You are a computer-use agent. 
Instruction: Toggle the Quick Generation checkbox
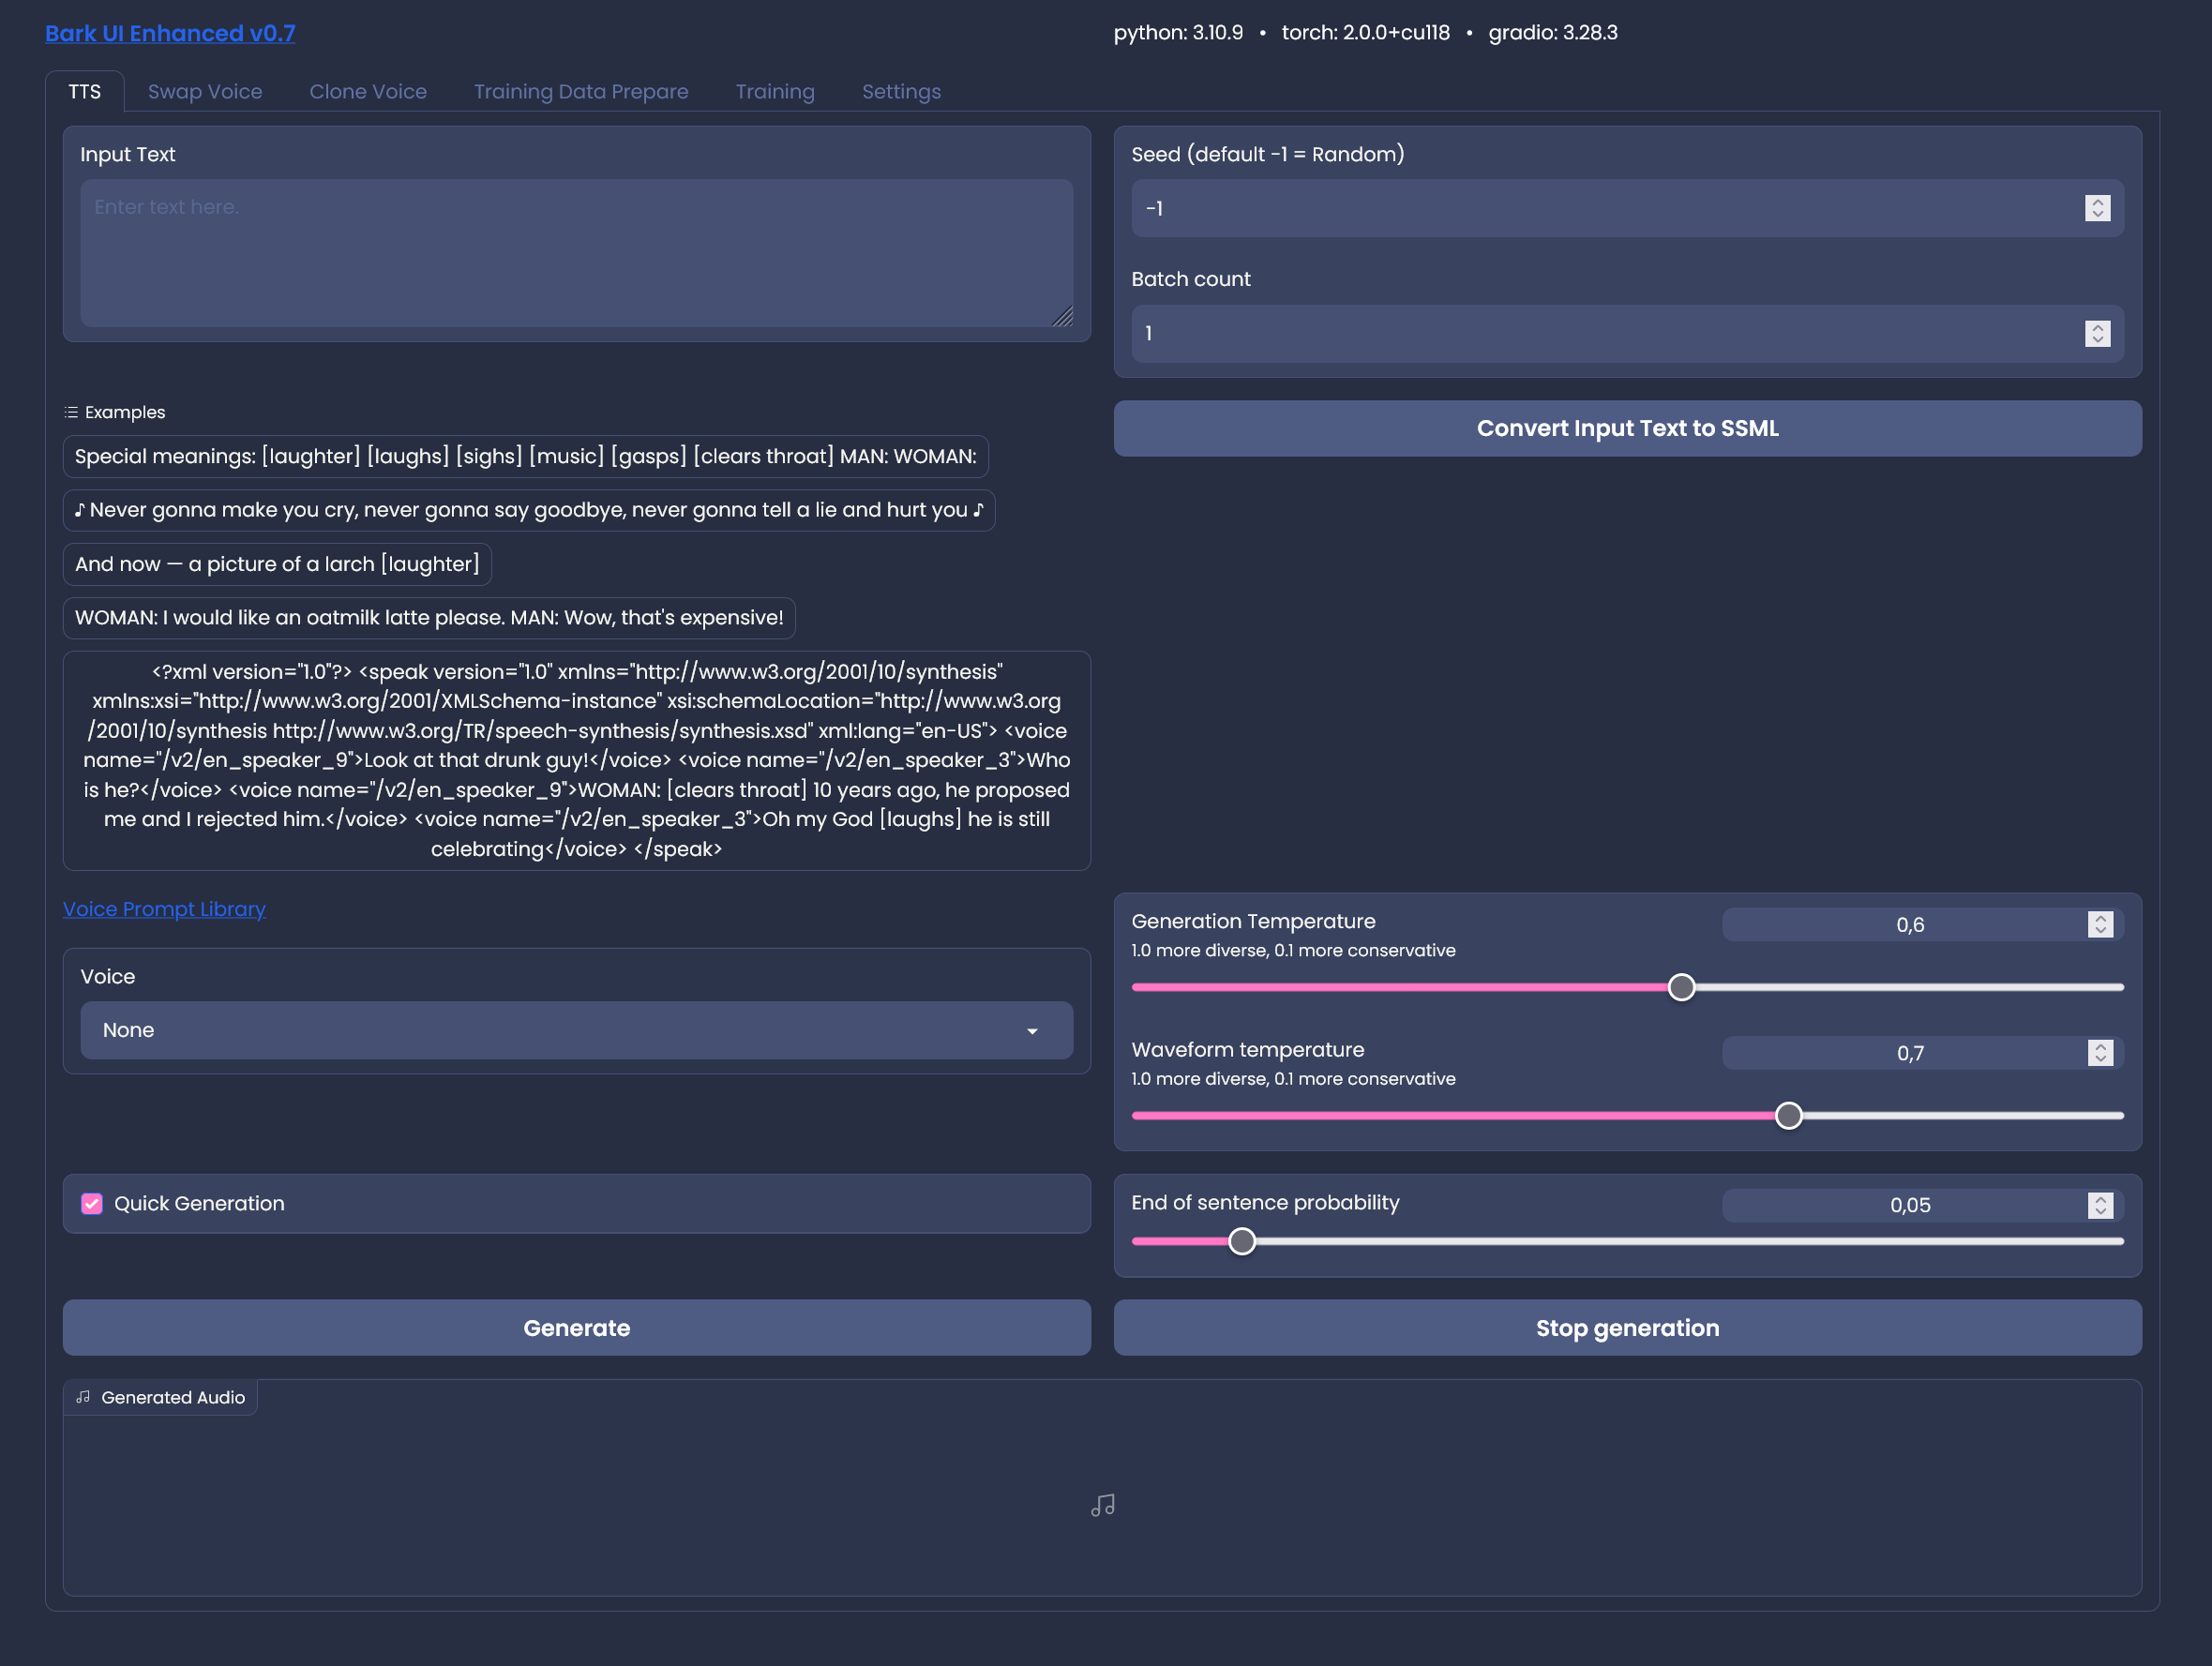pyautogui.click(x=92, y=1203)
